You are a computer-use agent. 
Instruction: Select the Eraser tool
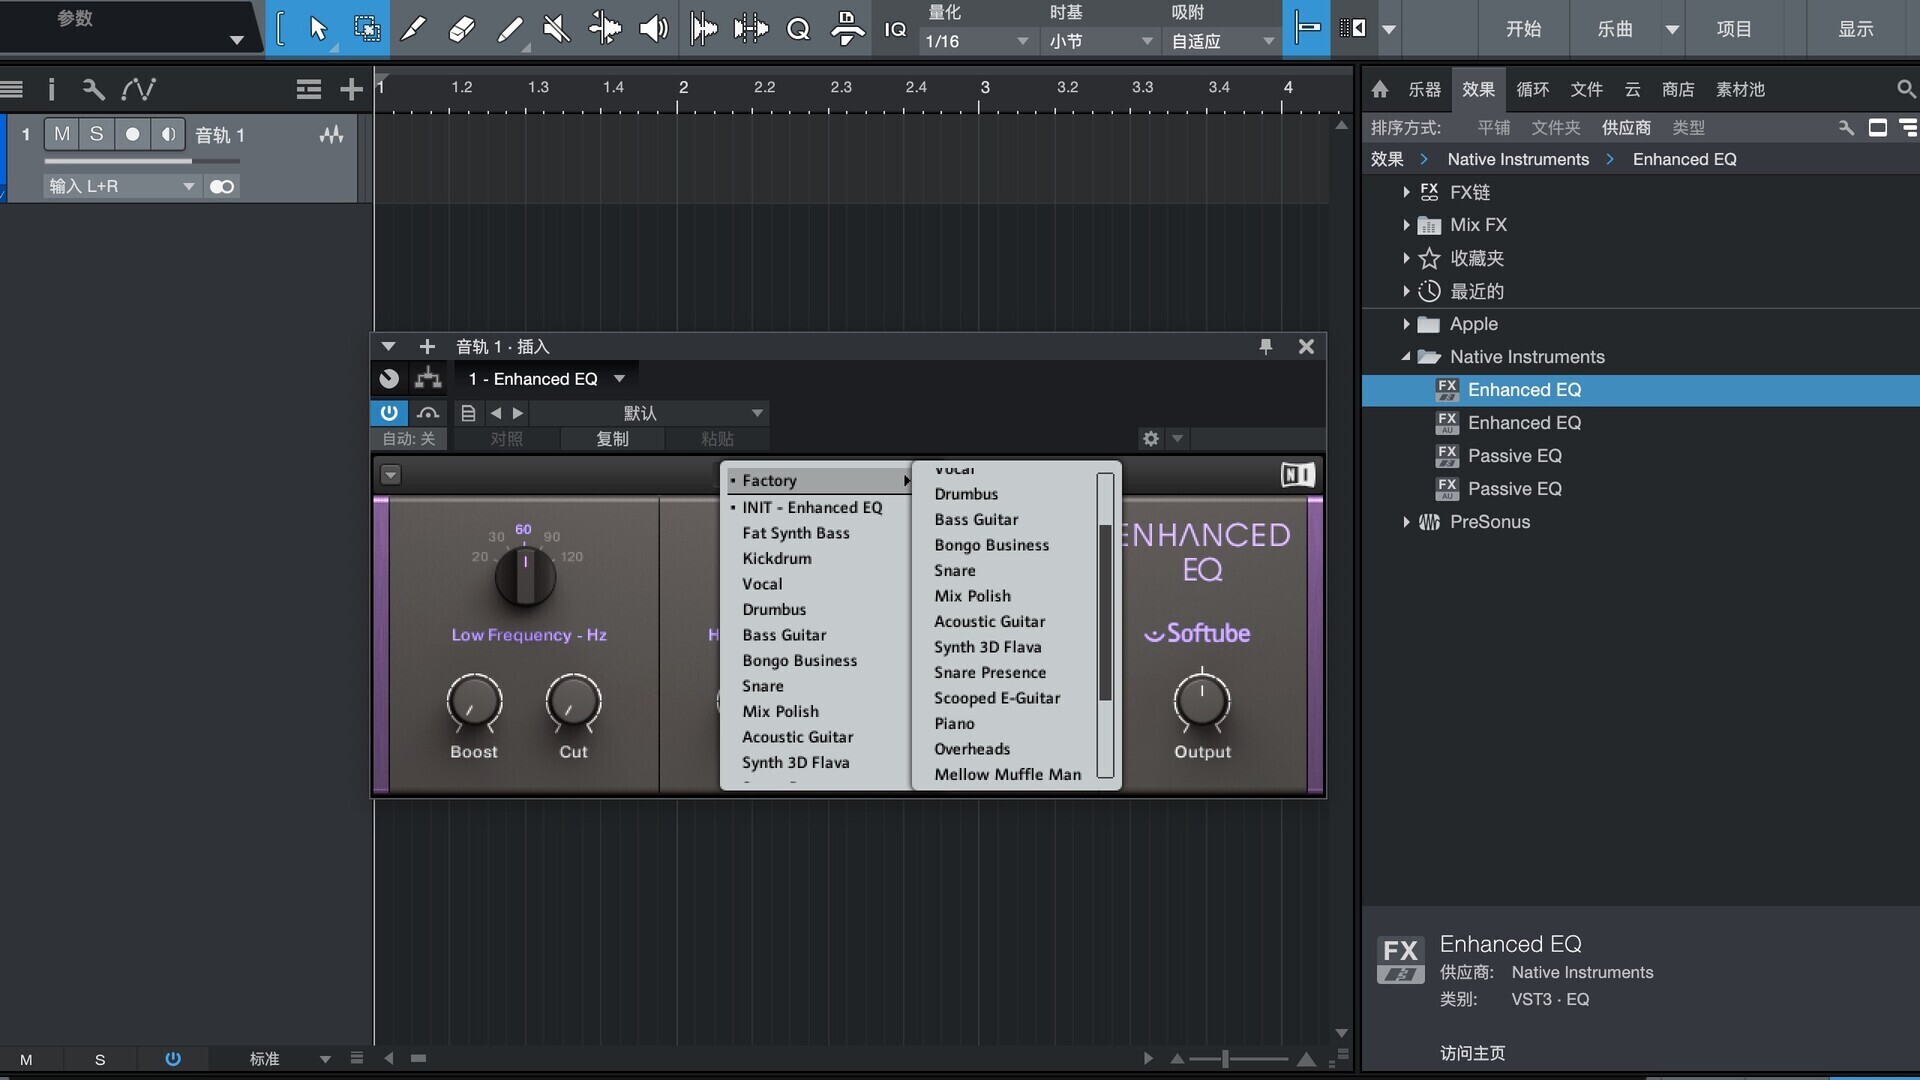point(461,29)
